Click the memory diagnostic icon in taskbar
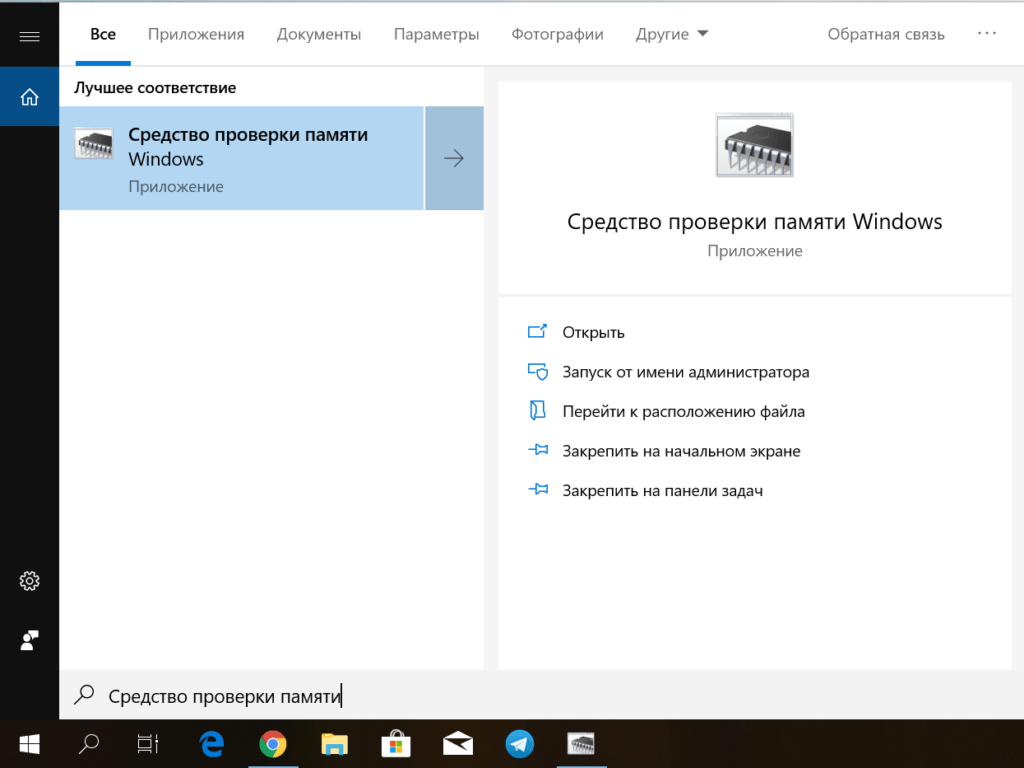Viewport: 1024px width, 768px height. click(x=581, y=744)
